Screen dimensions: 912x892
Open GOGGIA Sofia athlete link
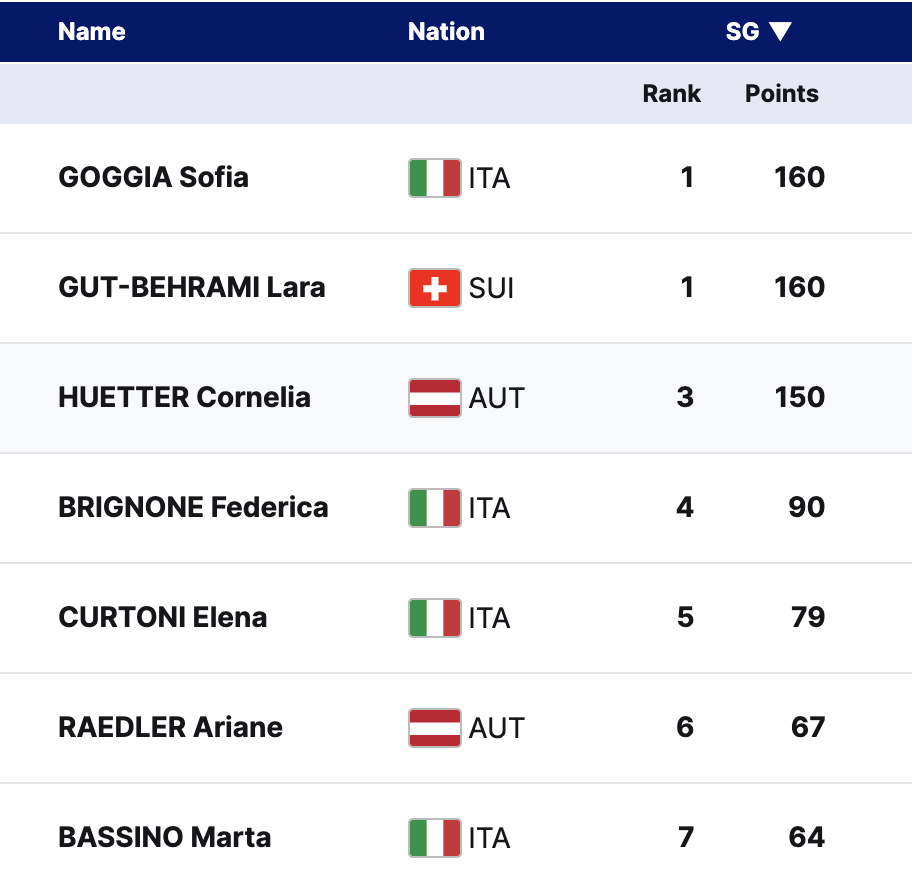coord(153,178)
